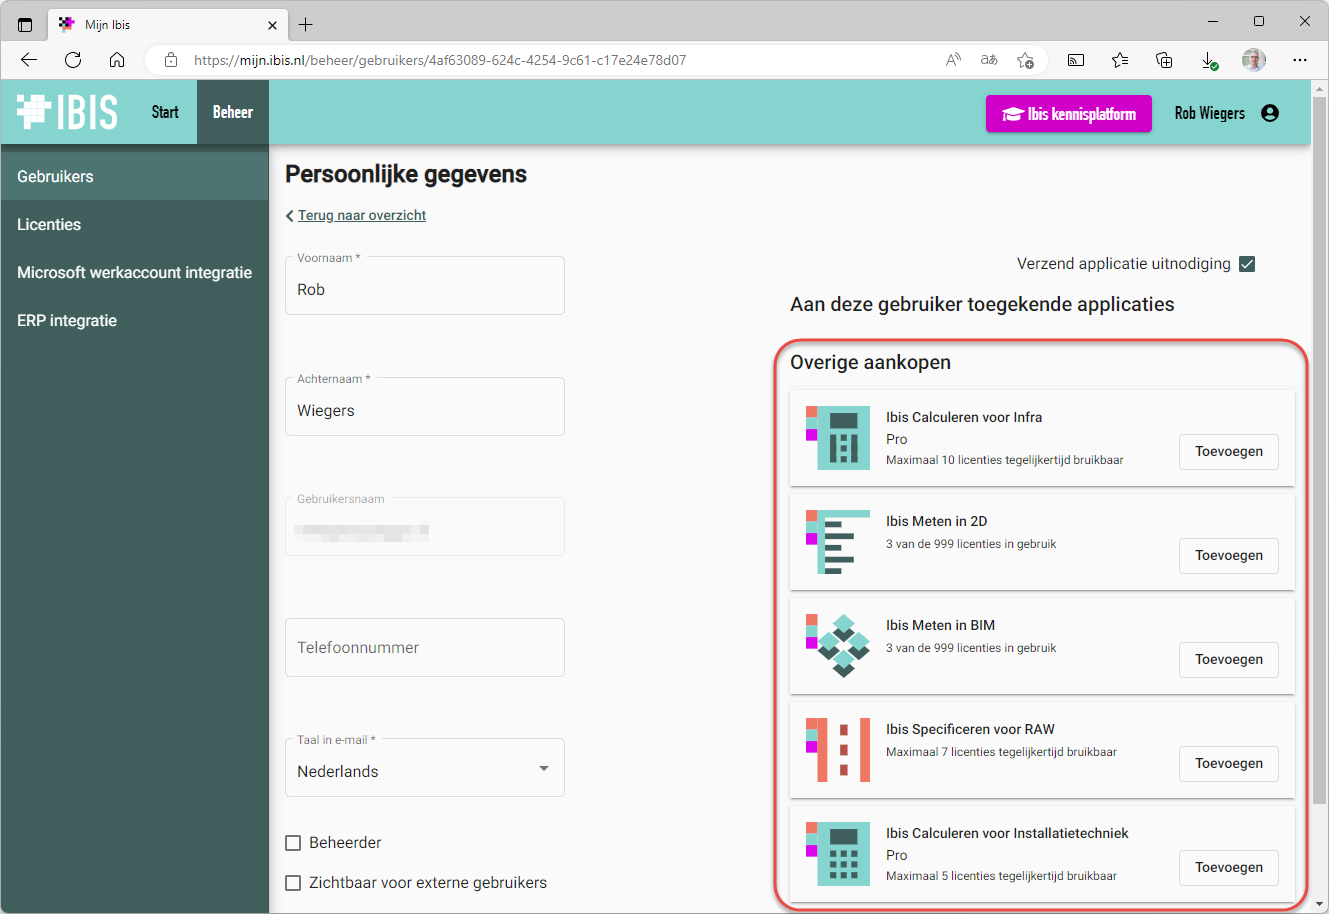Click the Ibis Specificeren voor RAW app icon
This screenshot has width=1329, height=914.
click(838, 750)
